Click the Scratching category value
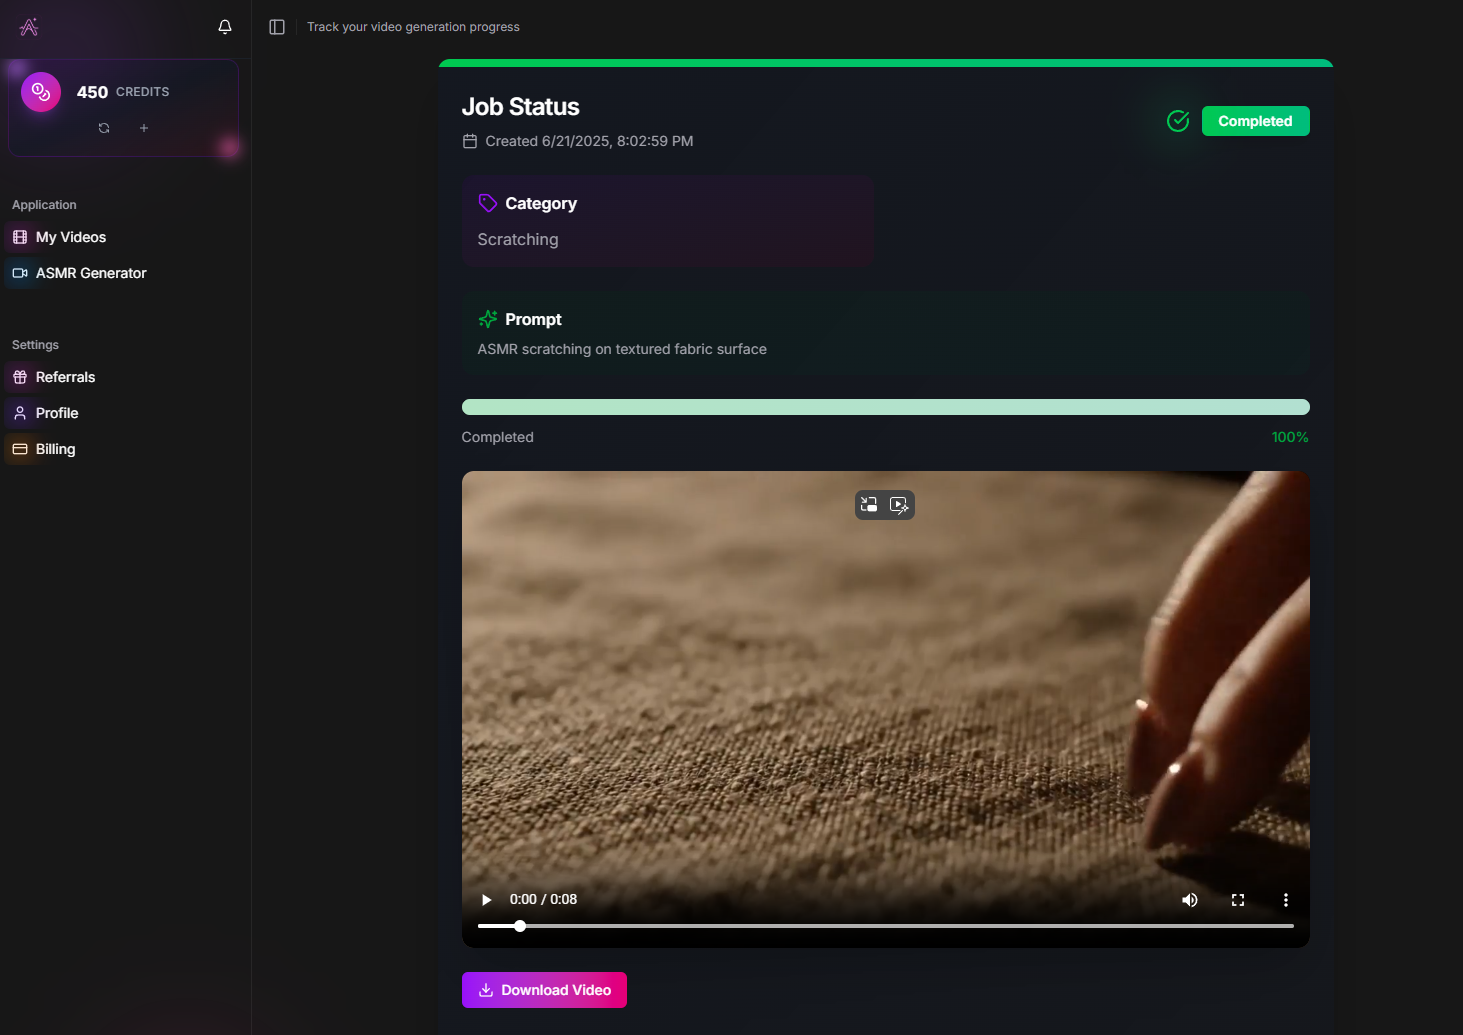This screenshot has height=1035, width=1463. [x=518, y=239]
